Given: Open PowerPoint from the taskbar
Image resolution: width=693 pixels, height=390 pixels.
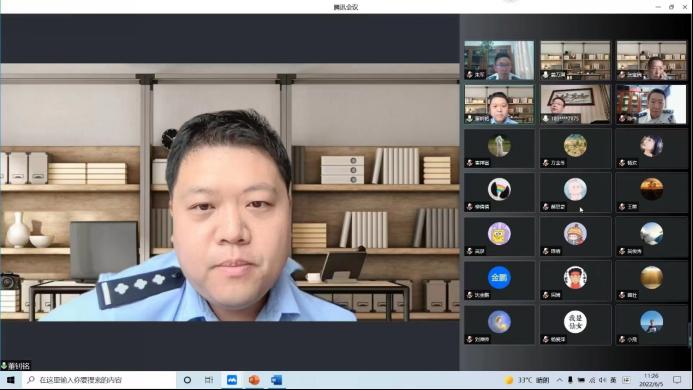Looking at the screenshot, I should click(x=254, y=380).
